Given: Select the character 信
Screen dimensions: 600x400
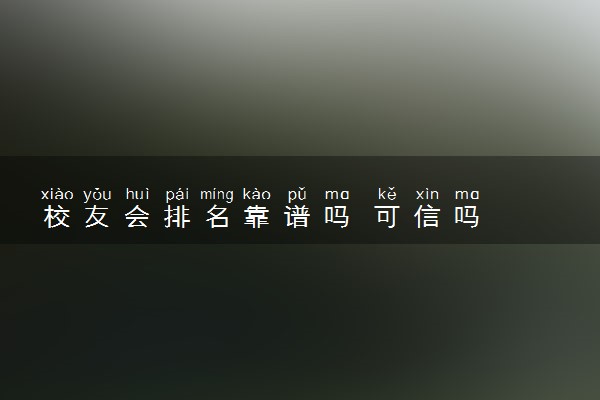Looking at the screenshot, I should pos(427,217).
